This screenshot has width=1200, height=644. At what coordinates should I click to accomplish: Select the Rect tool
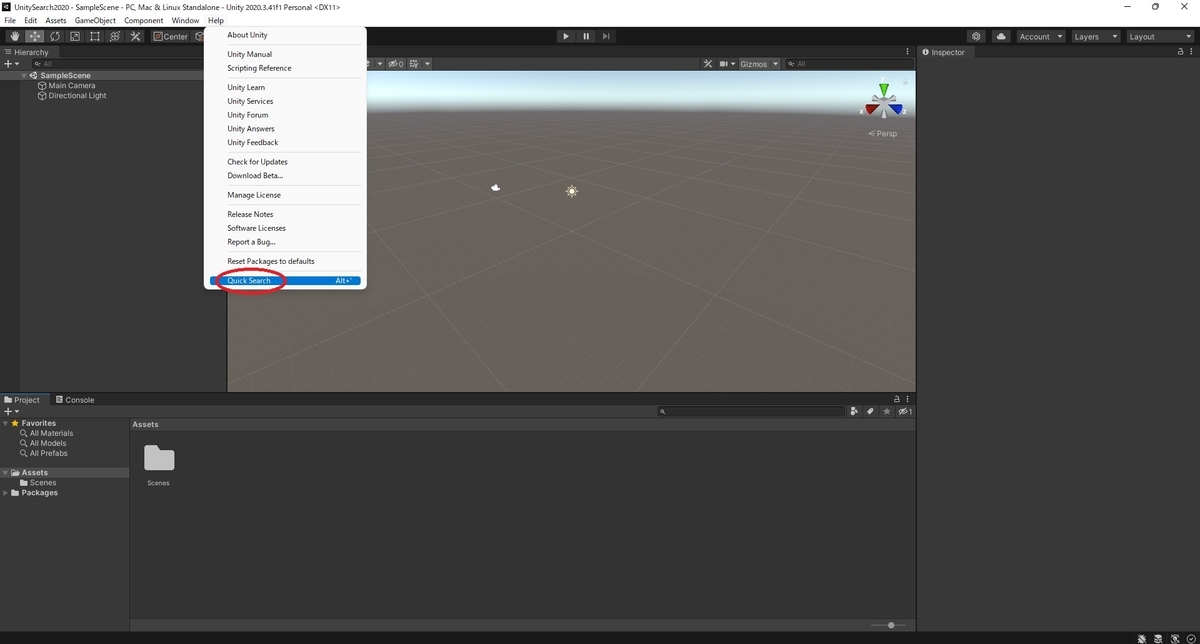(x=95, y=36)
